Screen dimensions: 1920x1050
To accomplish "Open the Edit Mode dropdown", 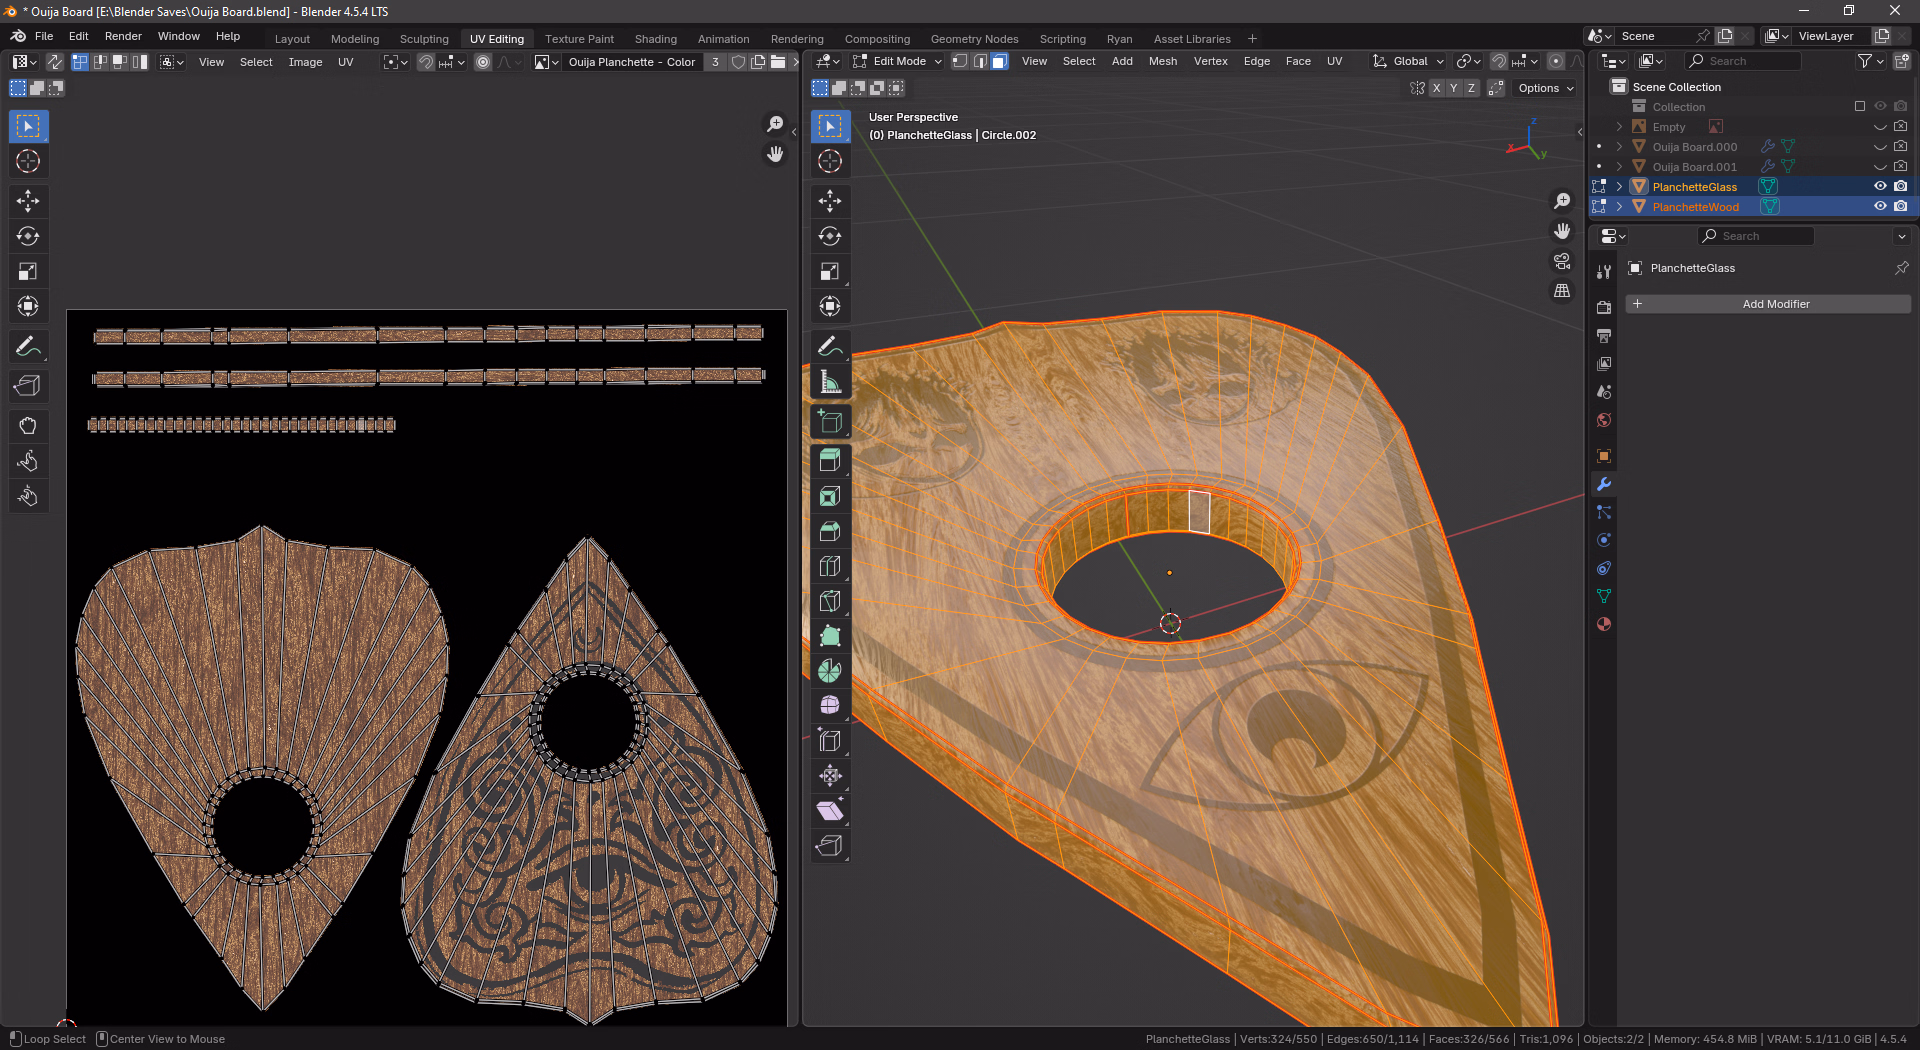I will pos(898,61).
